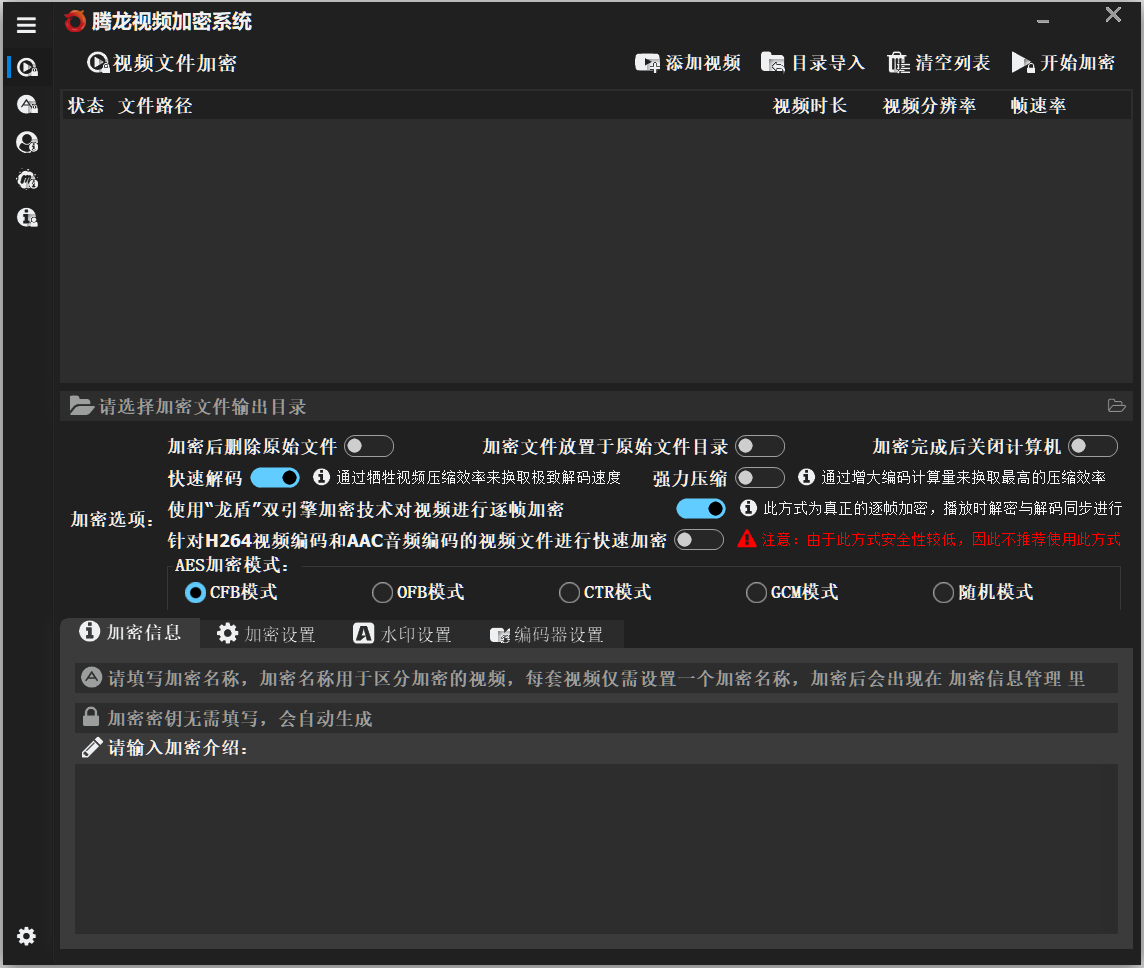Click the 文件路径 column header
1144x968 pixels.
click(x=155, y=106)
